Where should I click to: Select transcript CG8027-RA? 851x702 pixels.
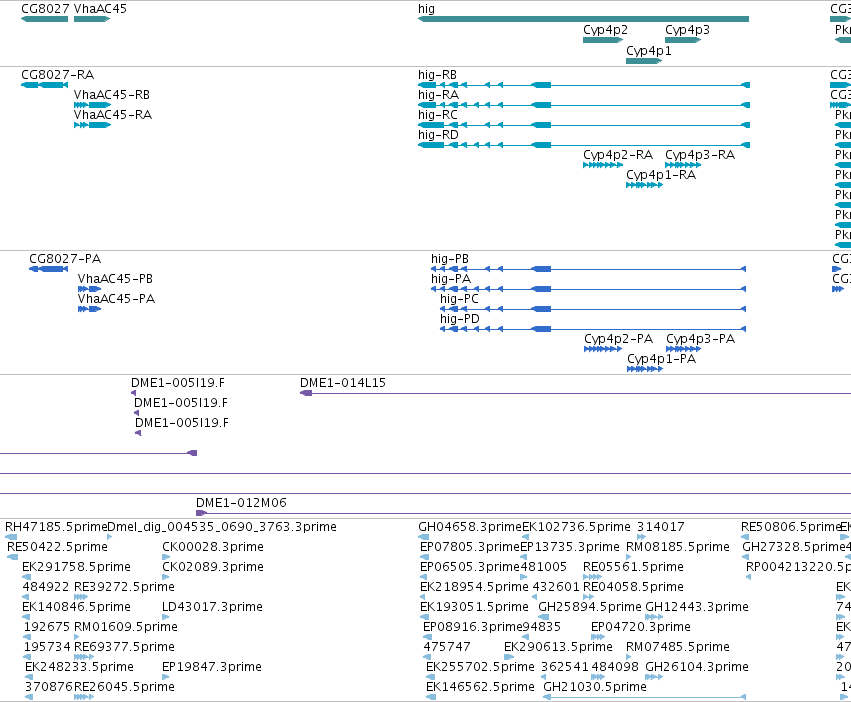coord(45,85)
